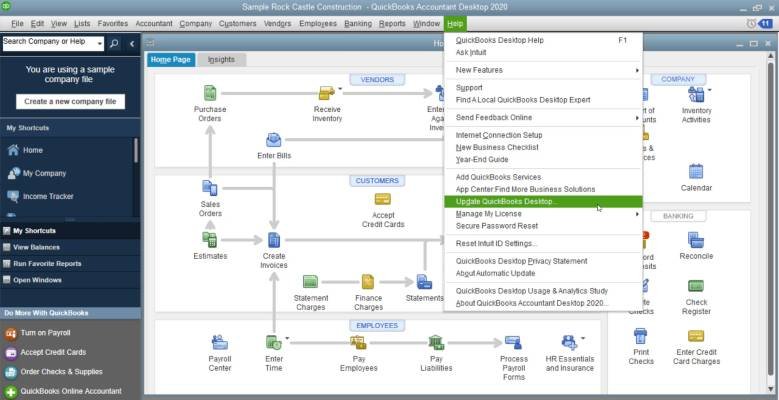The height and width of the screenshot is (400, 779).
Task: Select the Home Page tab
Action: [x=170, y=60]
